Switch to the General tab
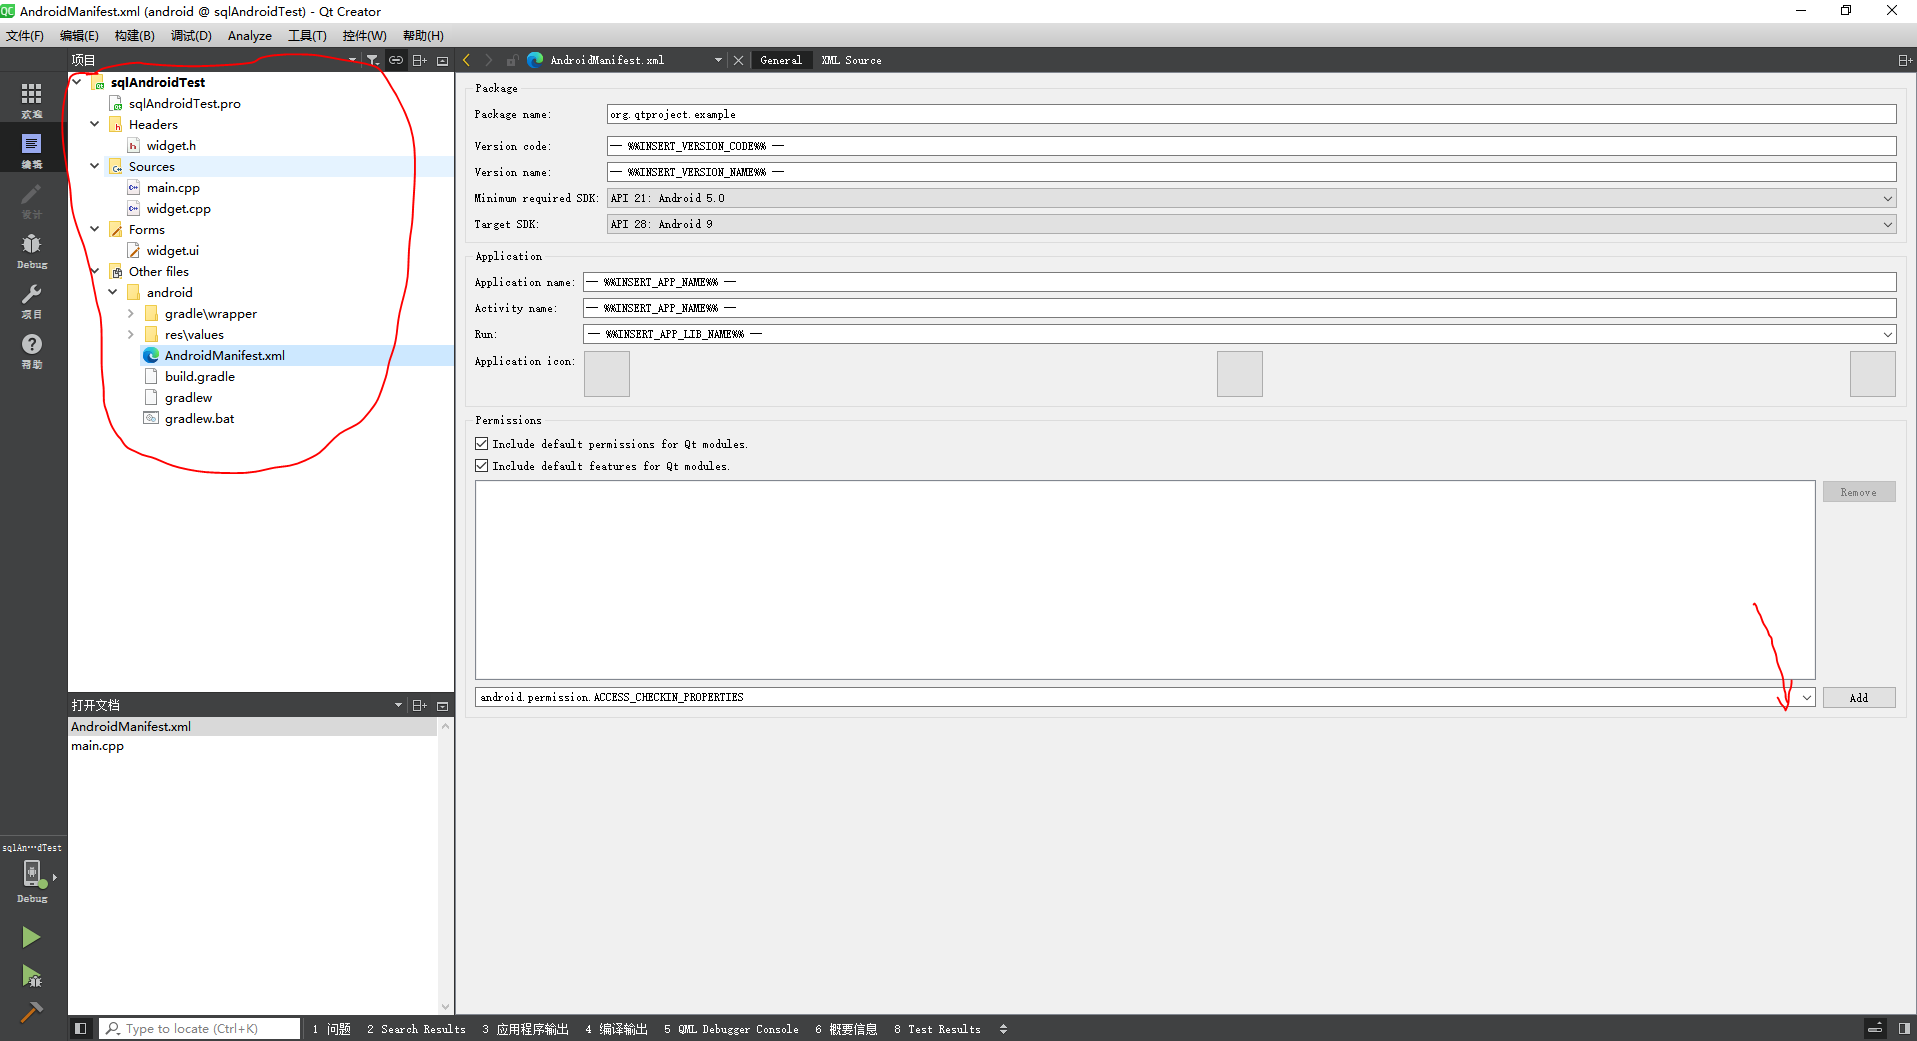Image resolution: width=1917 pixels, height=1041 pixels. coord(780,60)
